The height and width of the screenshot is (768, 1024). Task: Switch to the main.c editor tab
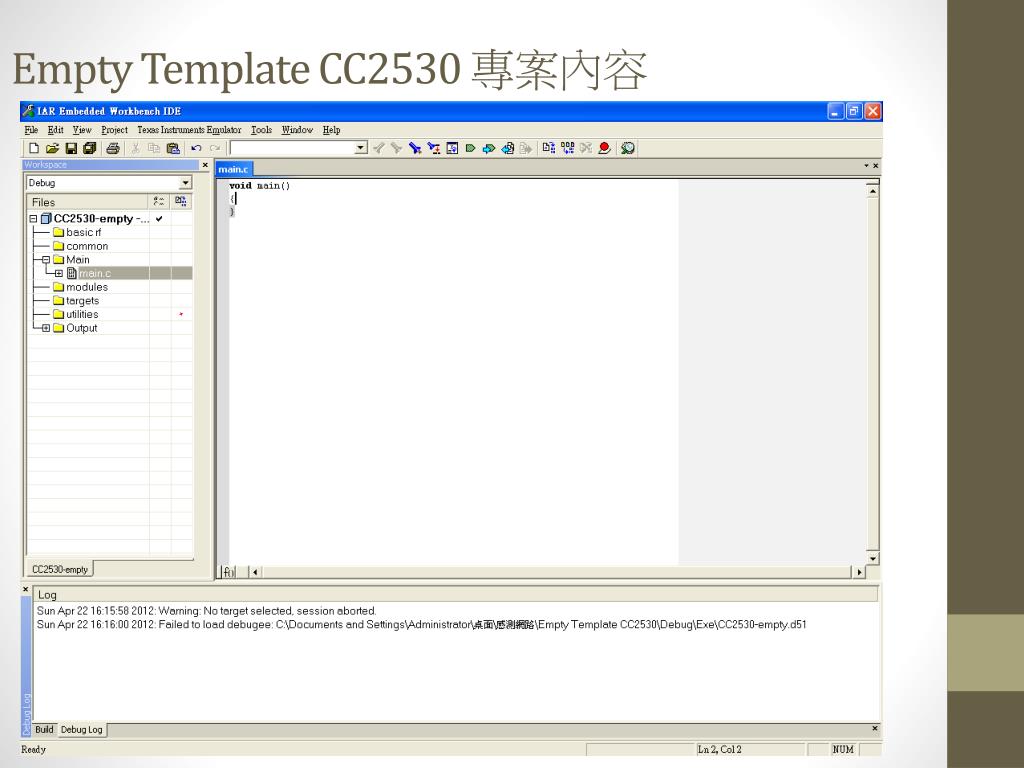(233, 169)
